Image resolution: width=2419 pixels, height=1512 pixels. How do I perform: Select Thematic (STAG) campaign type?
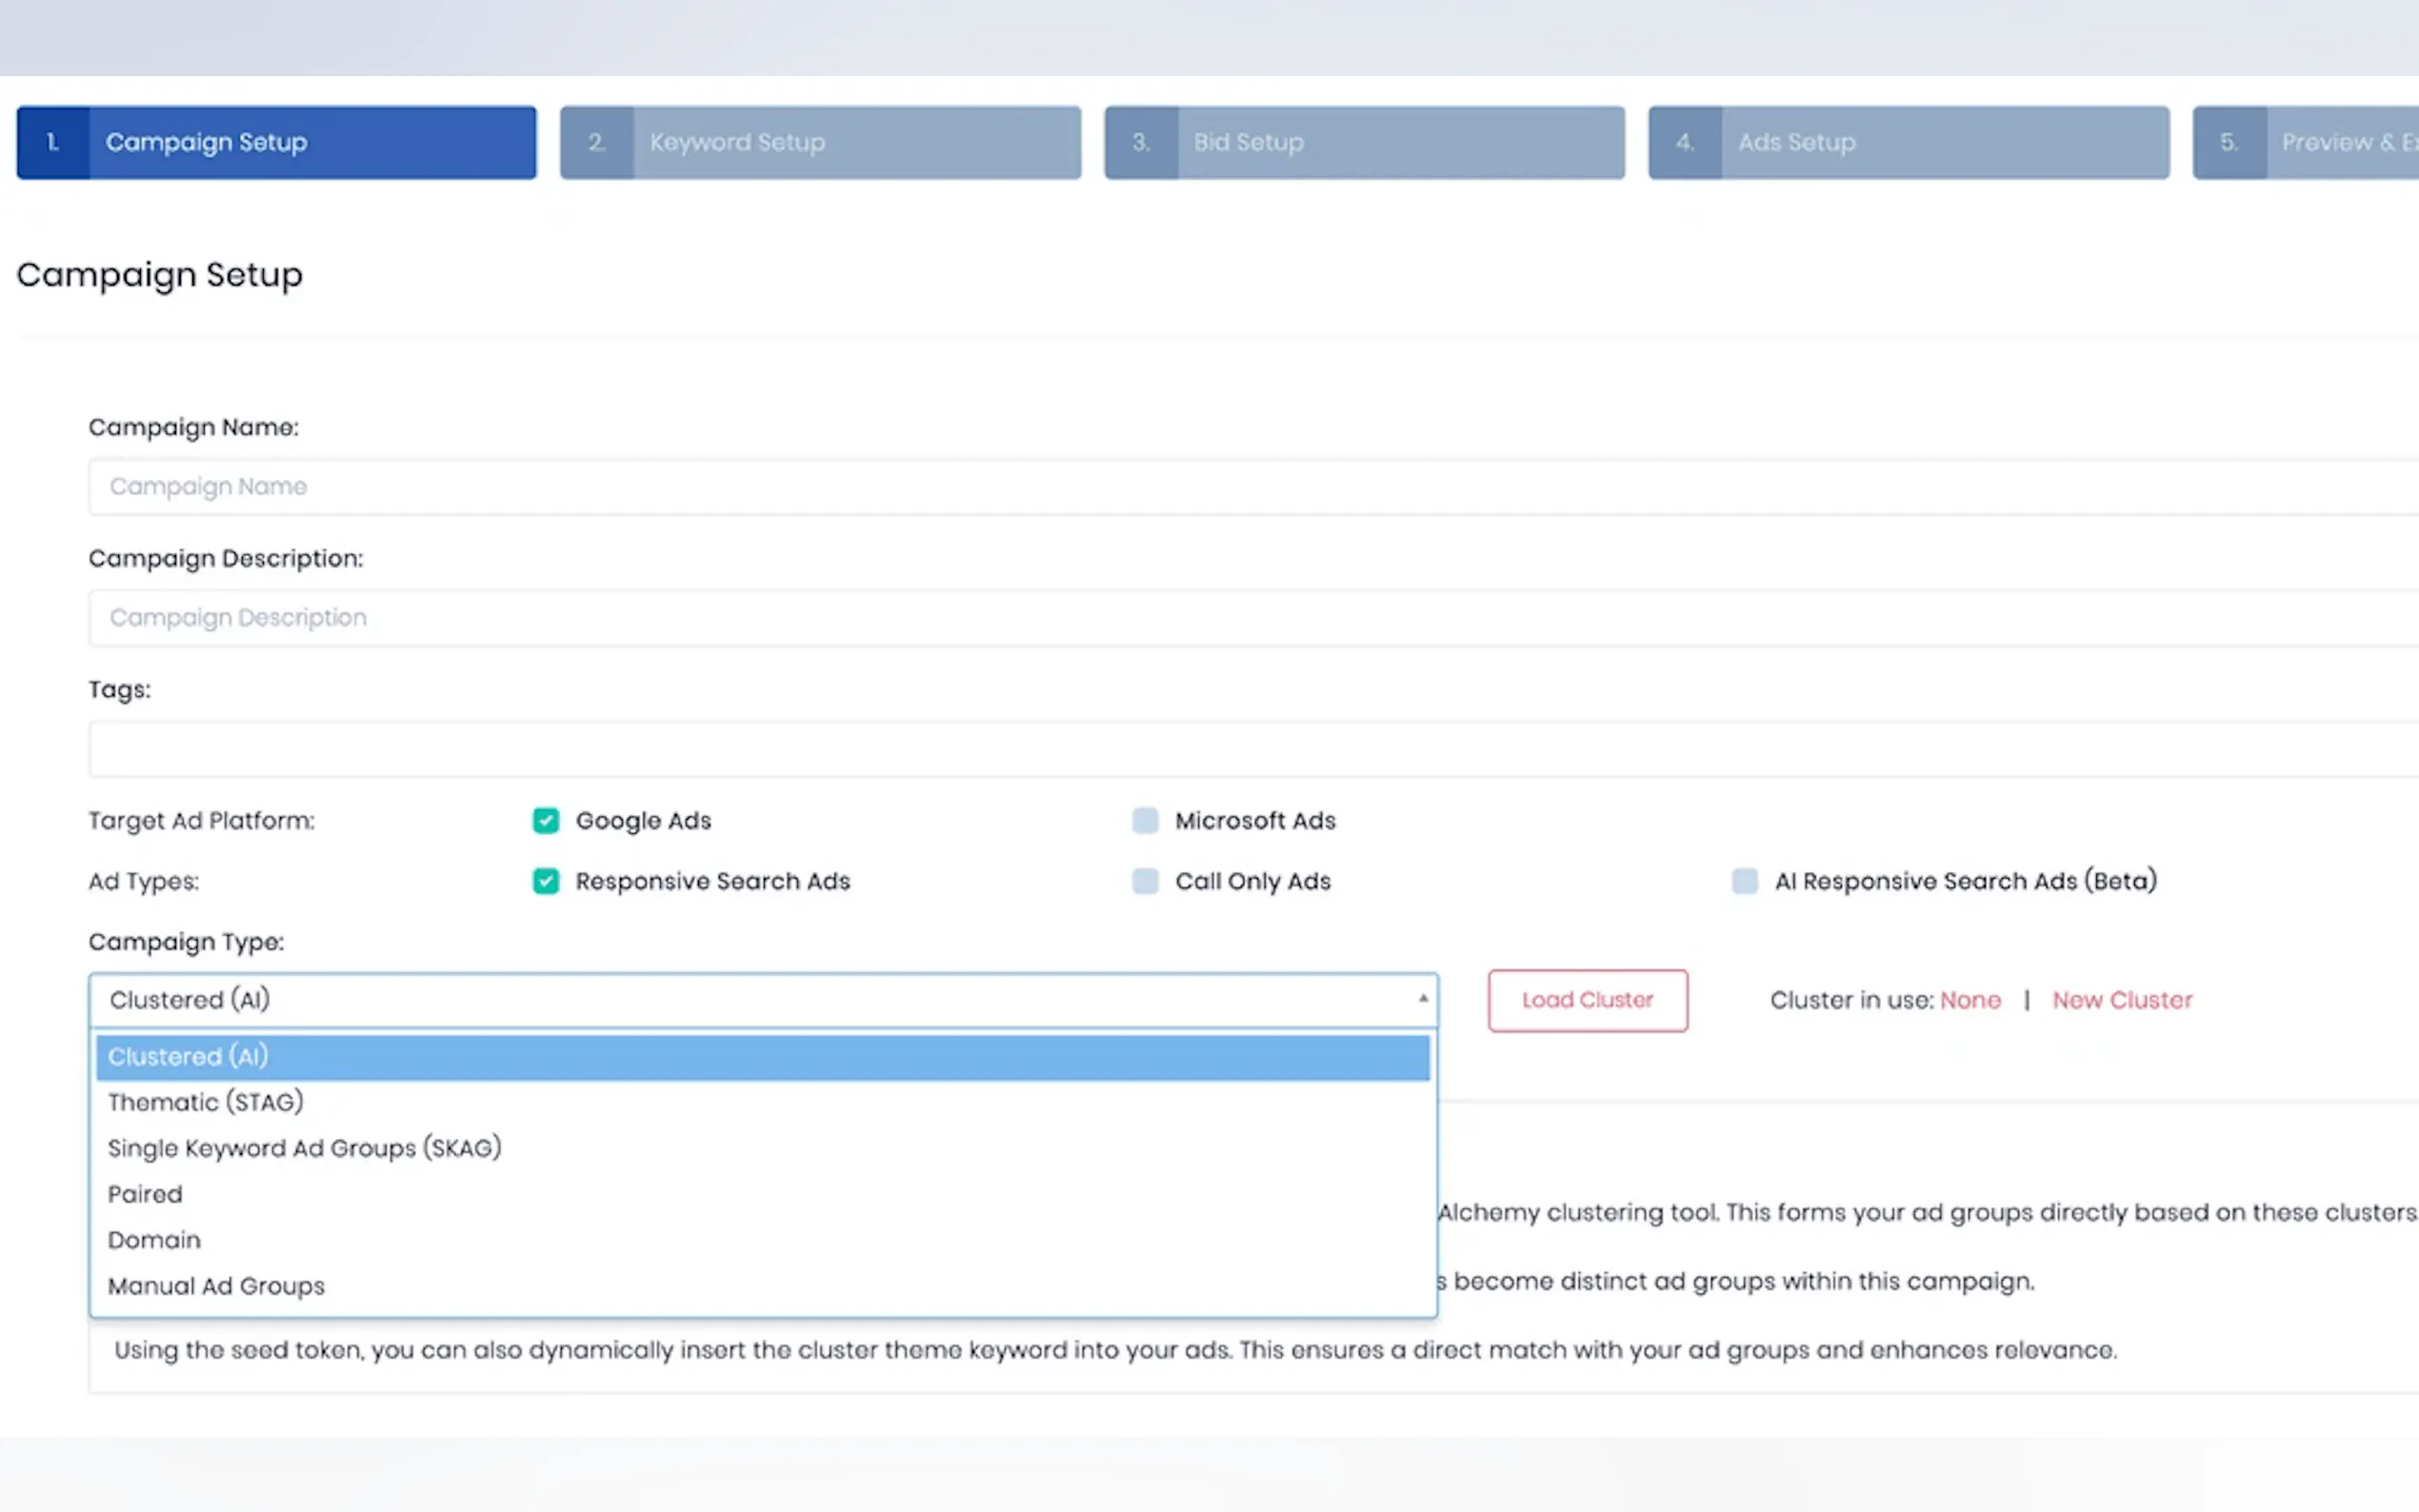pyautogui.click(x=205, y=1102)
